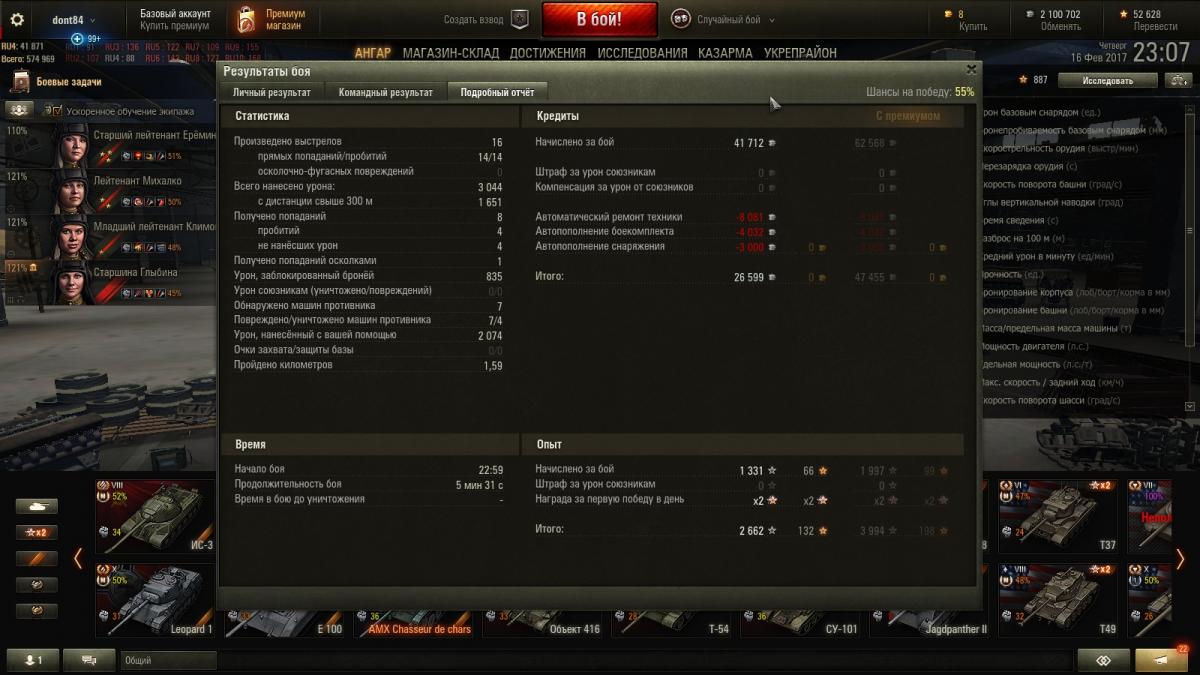Open the settings gear menu
This screenshot has height=675, width=1200.
tap(16, 19)
